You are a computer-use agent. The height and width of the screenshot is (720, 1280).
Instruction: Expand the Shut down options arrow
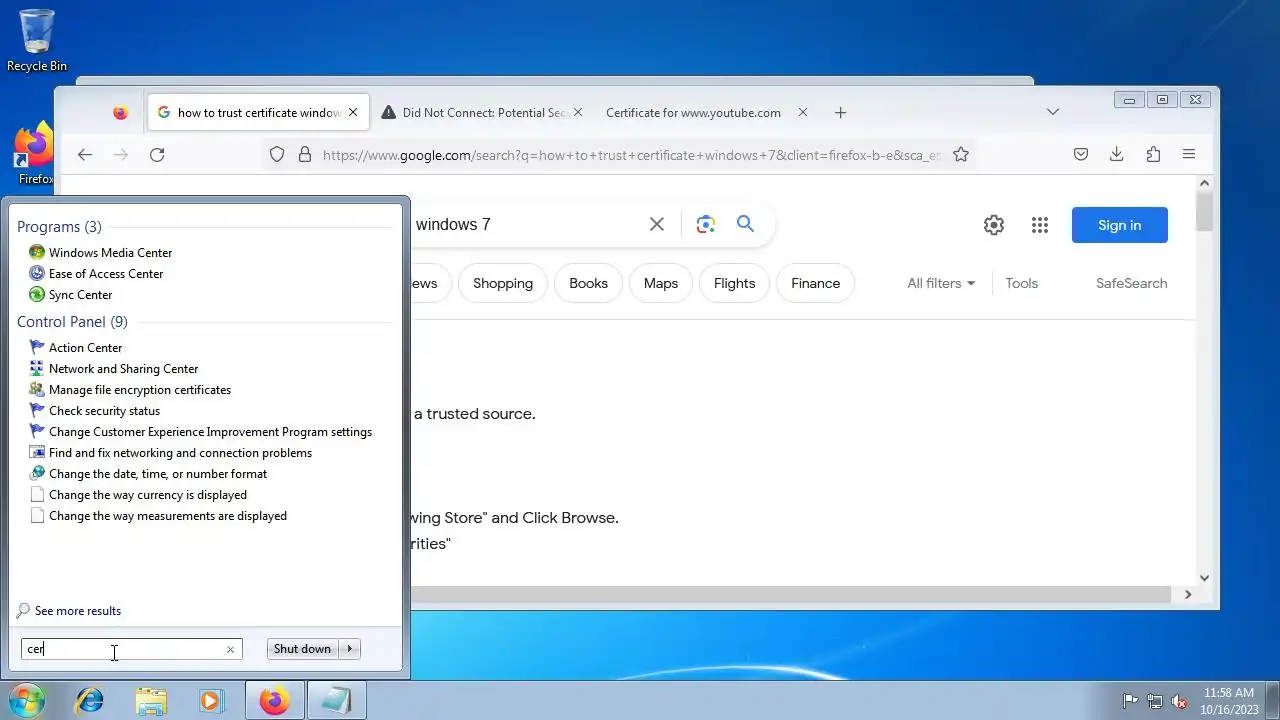click(x=350, y=649)
